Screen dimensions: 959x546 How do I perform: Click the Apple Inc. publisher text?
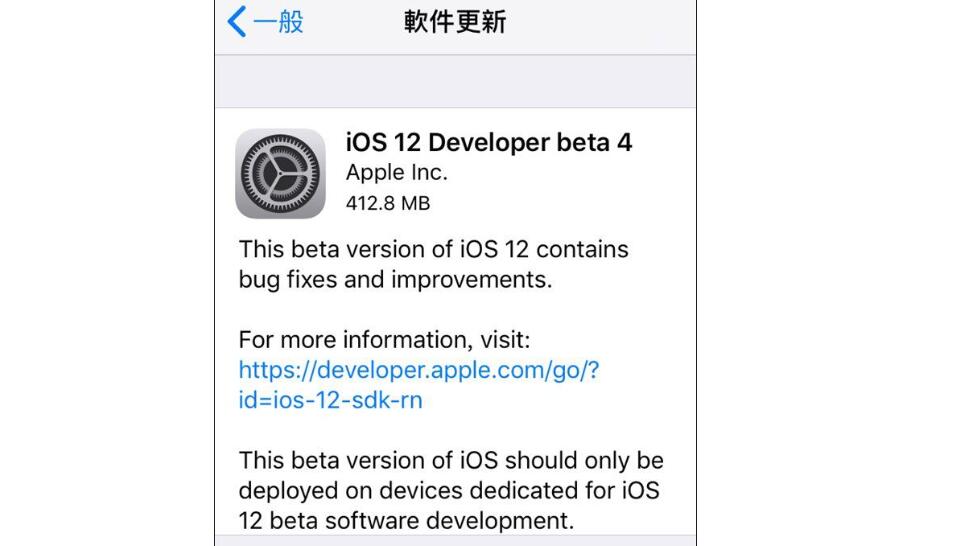(397, 173)
